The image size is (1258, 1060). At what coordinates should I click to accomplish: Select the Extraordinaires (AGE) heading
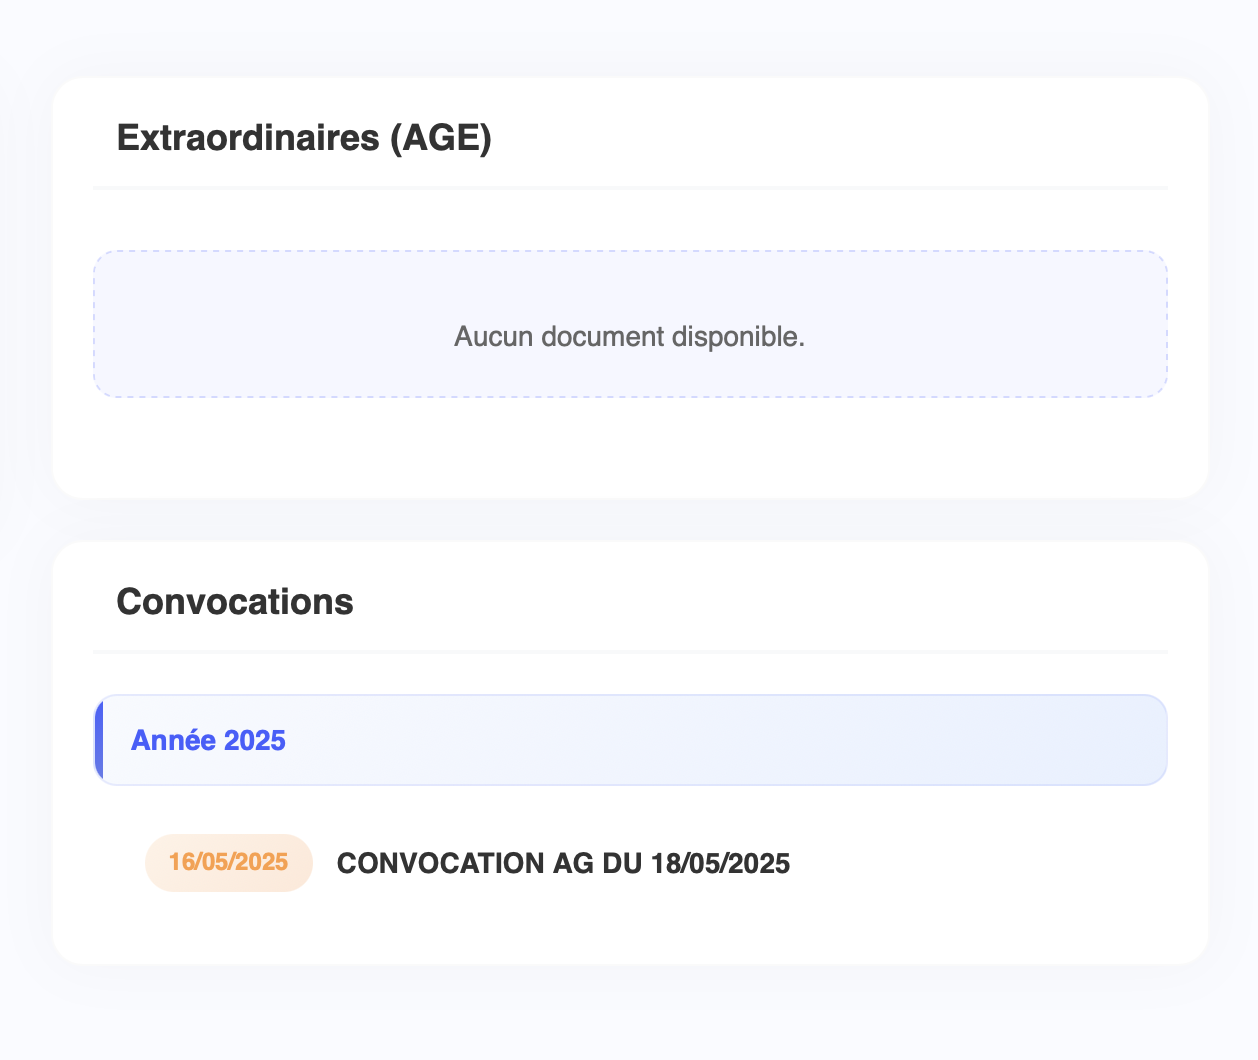point(304,137)
